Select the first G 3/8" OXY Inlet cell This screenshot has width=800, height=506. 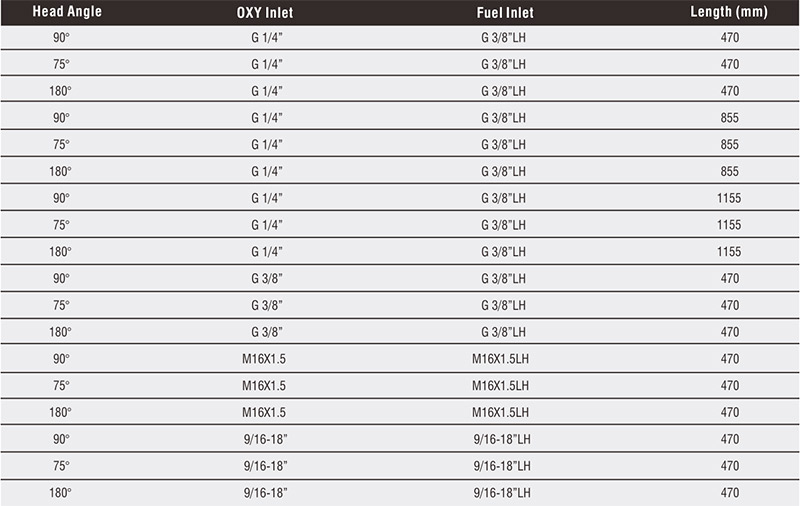point(266,279)
